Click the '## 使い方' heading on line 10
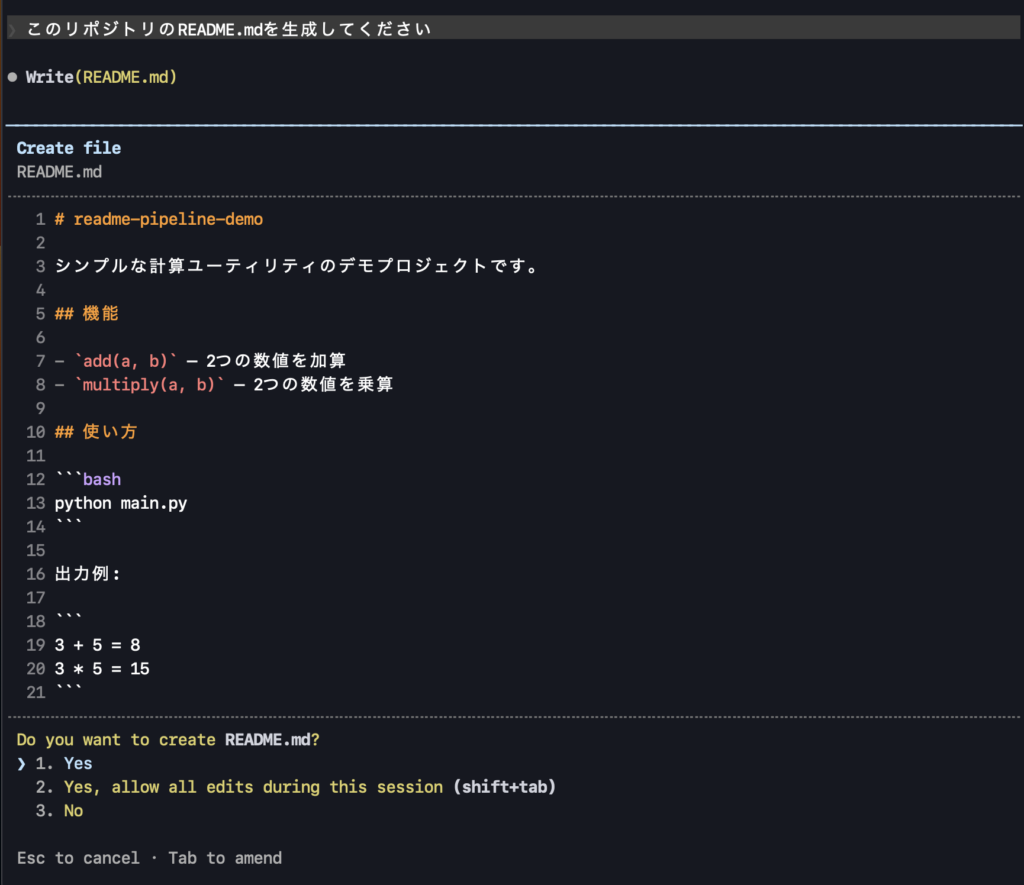This screenshot has height=885, width=1024. [96, 432]
